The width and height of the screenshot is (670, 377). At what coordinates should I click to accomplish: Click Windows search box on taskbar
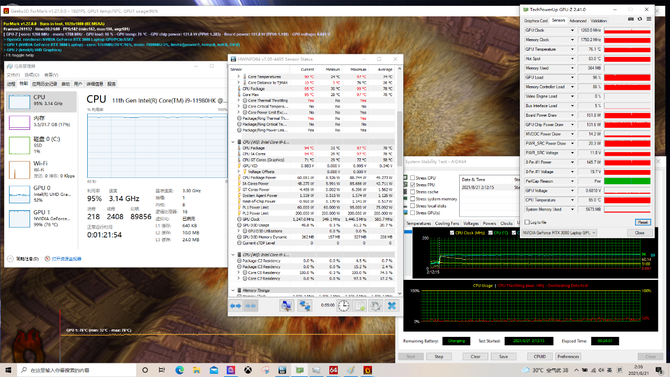tap(77, 370)
